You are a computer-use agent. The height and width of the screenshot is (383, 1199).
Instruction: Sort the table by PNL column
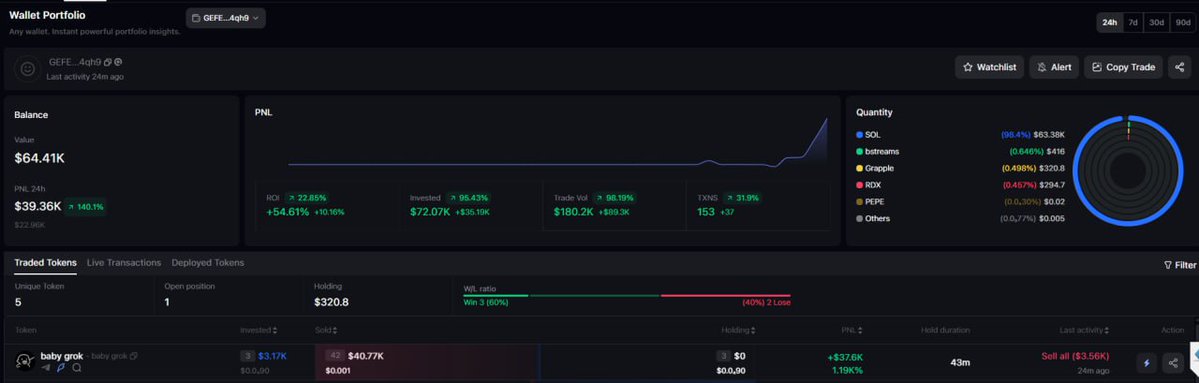852,330
